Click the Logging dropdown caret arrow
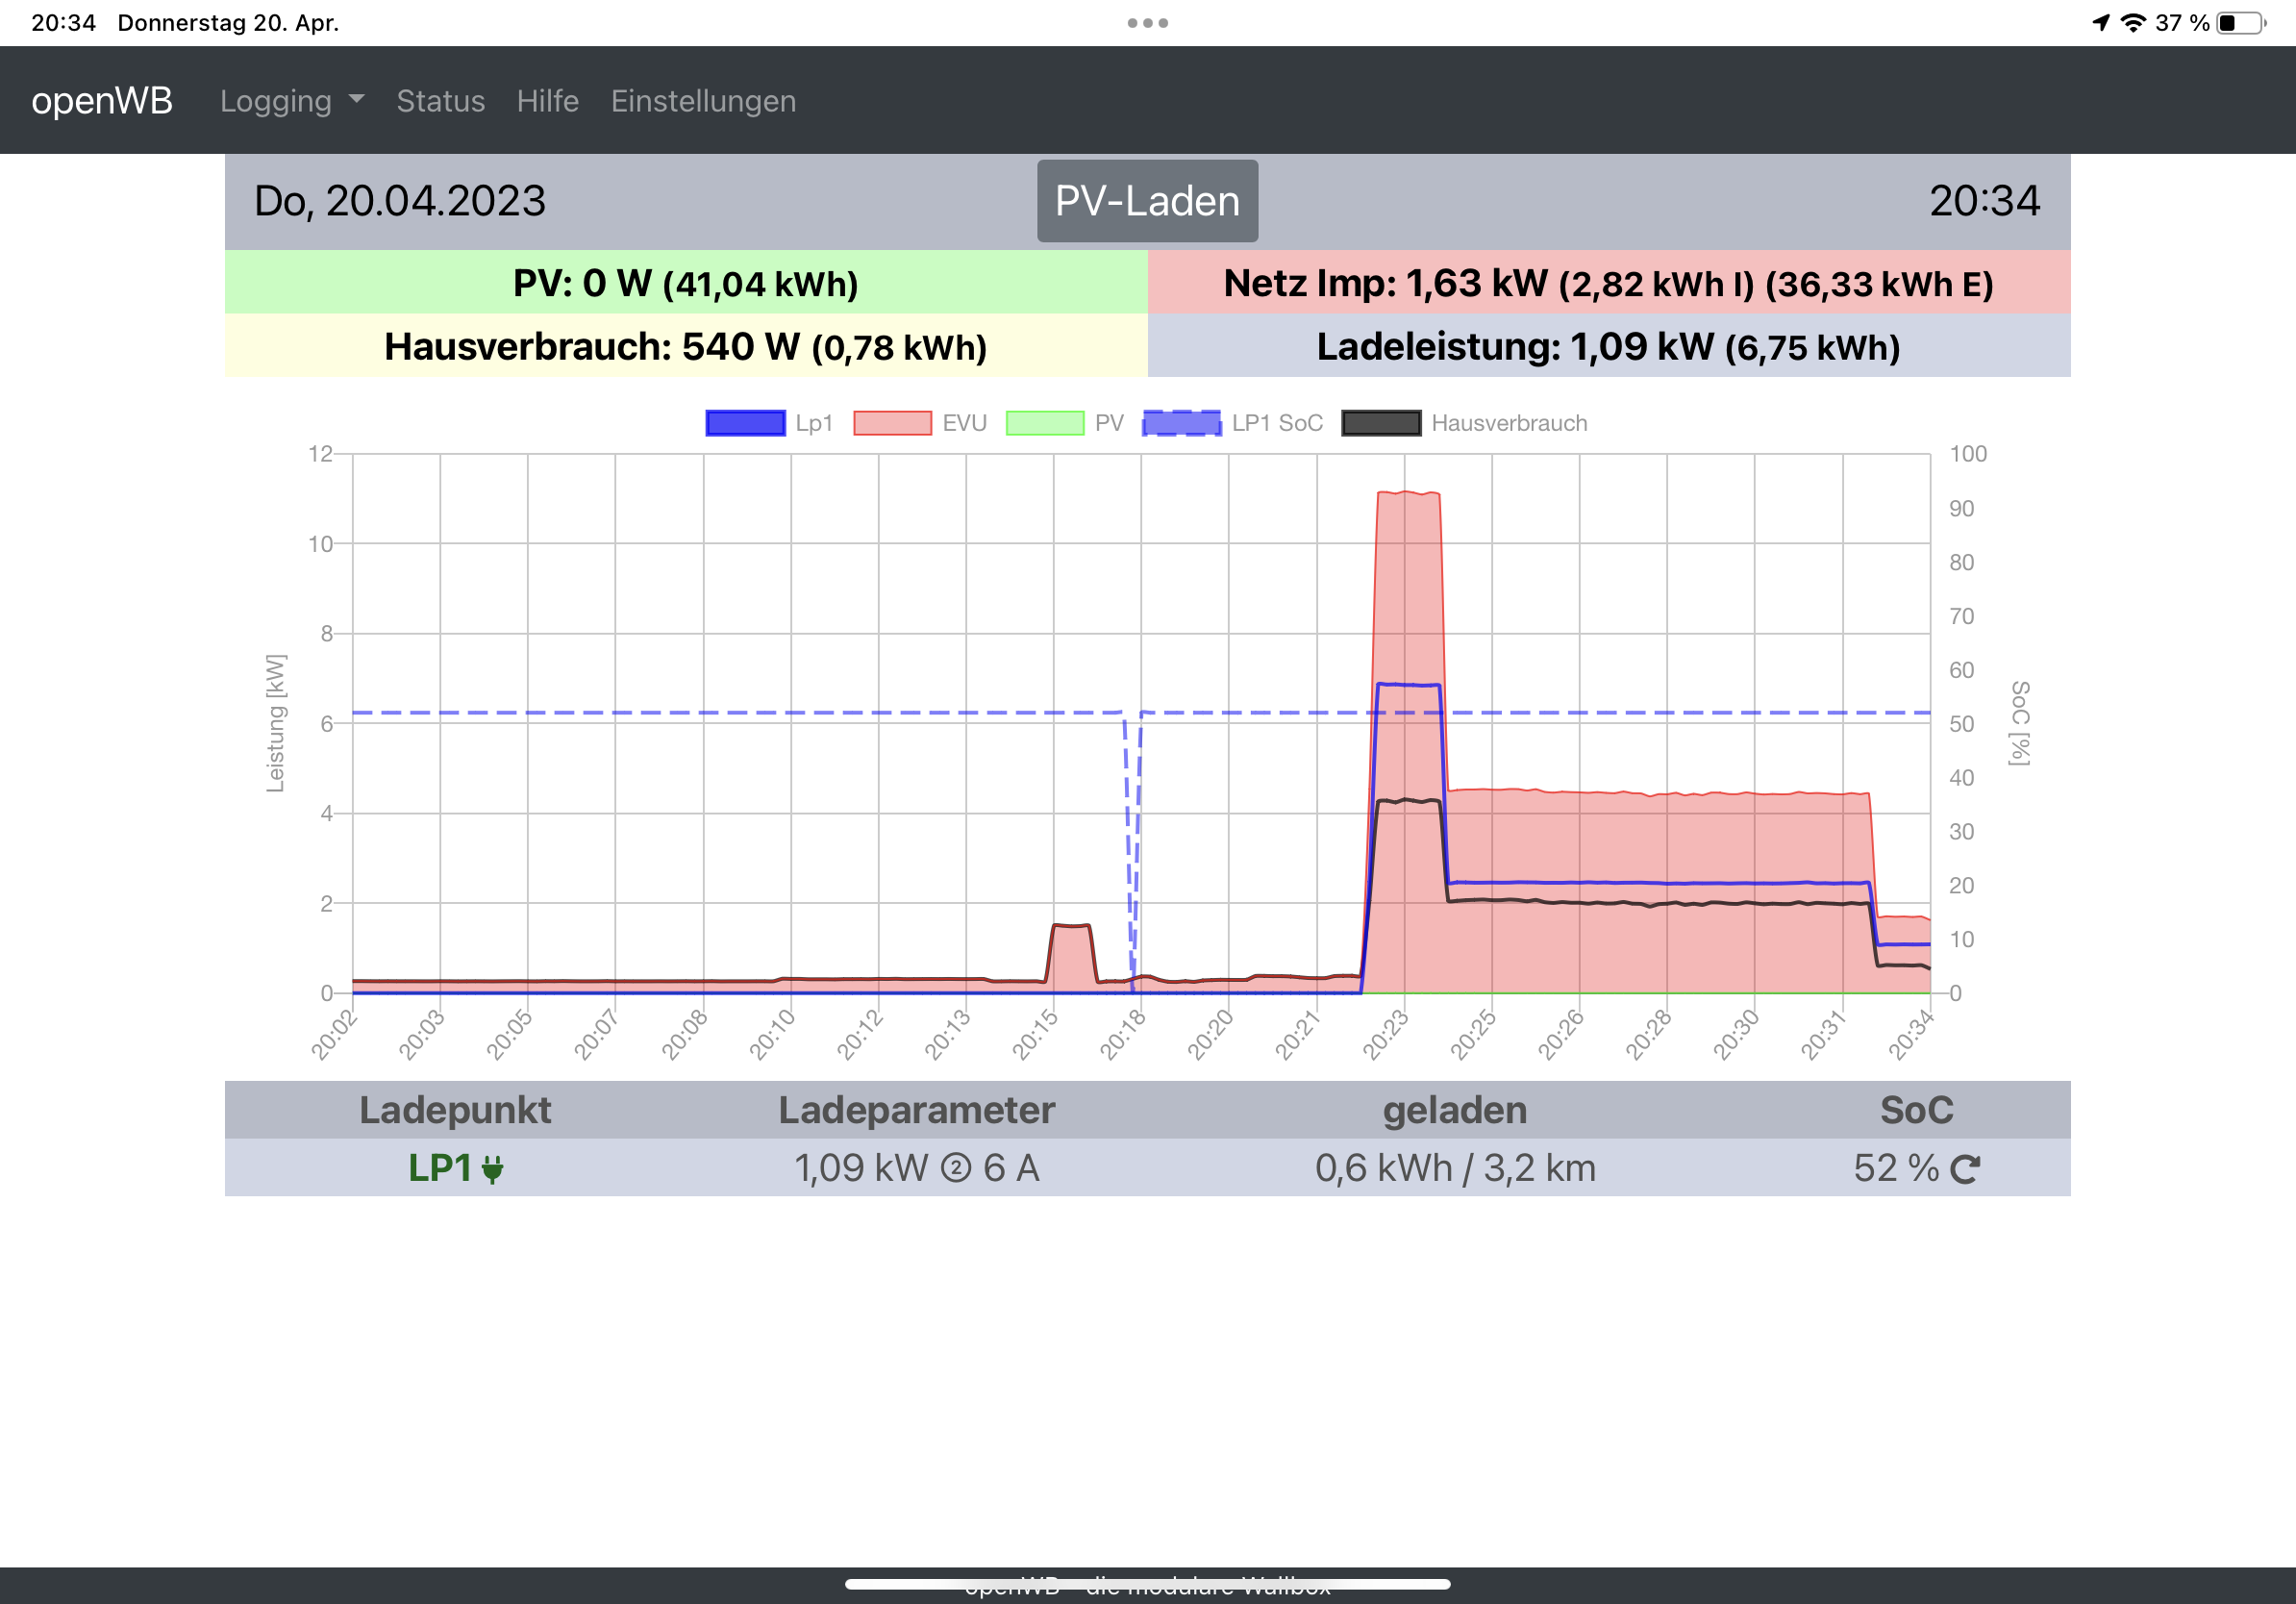This screenshot has width=2296, height=1604. point(357,99)
